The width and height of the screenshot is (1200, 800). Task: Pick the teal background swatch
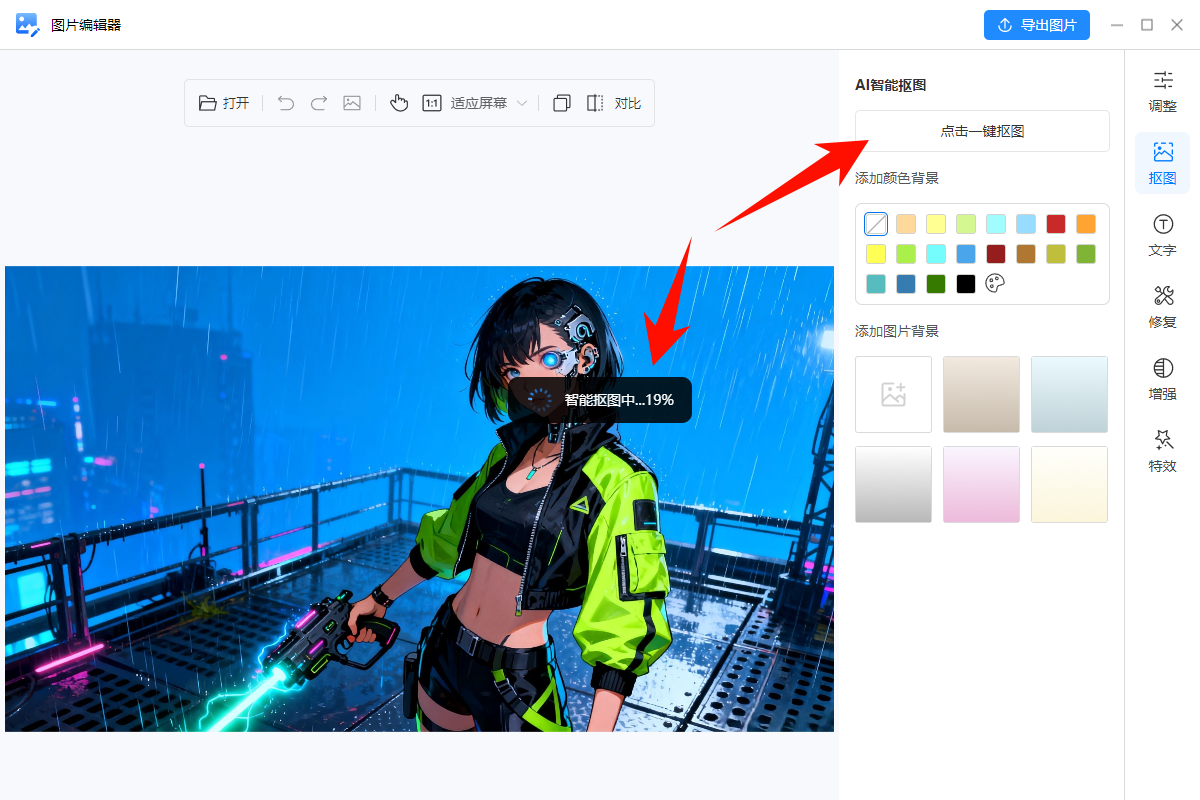tap(876, 284)
